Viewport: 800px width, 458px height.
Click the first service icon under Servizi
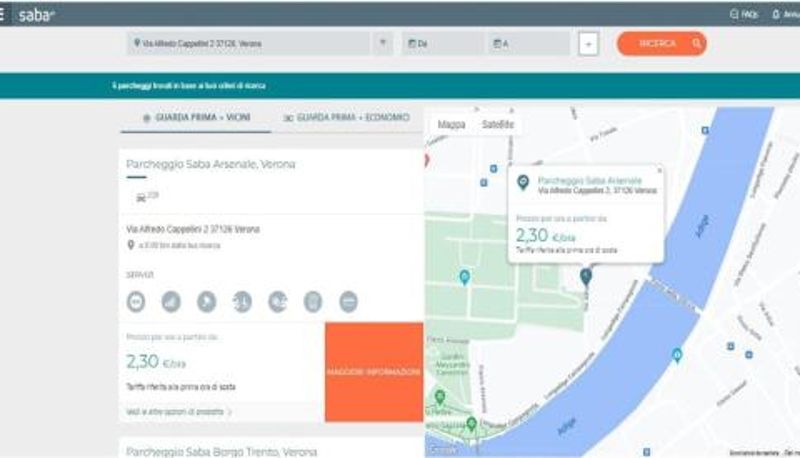tap(136, 301)
